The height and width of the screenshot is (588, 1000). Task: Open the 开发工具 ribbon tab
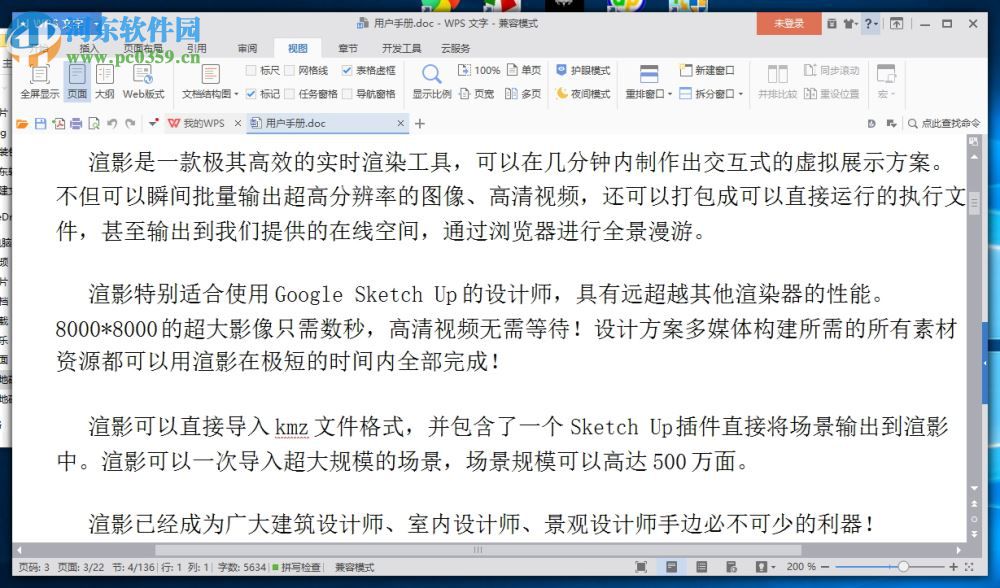point(401,47)
